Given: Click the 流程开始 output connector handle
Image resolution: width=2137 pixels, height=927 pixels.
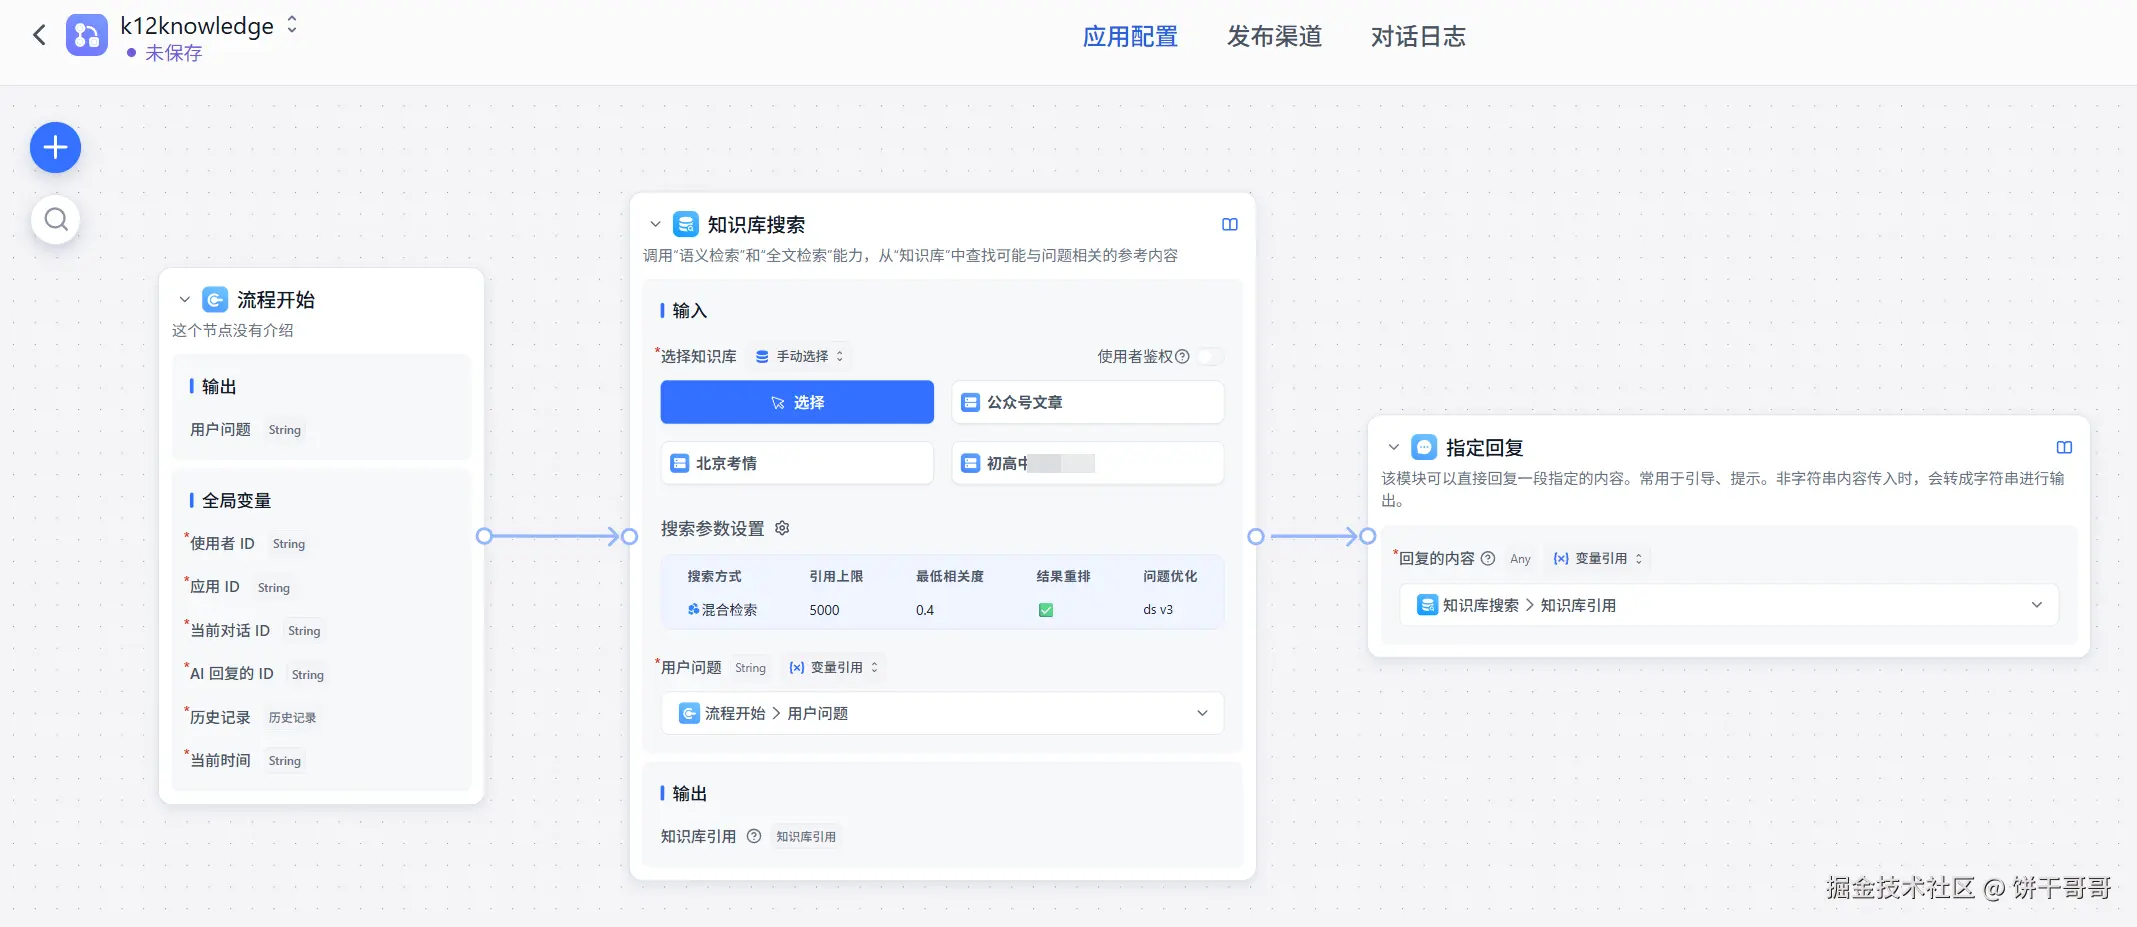Looking at the screenshot, I should pos(484,537).
